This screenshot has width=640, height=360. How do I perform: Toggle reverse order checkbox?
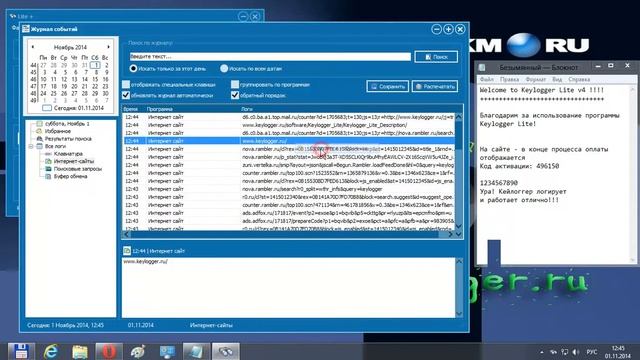pos(235,95)
